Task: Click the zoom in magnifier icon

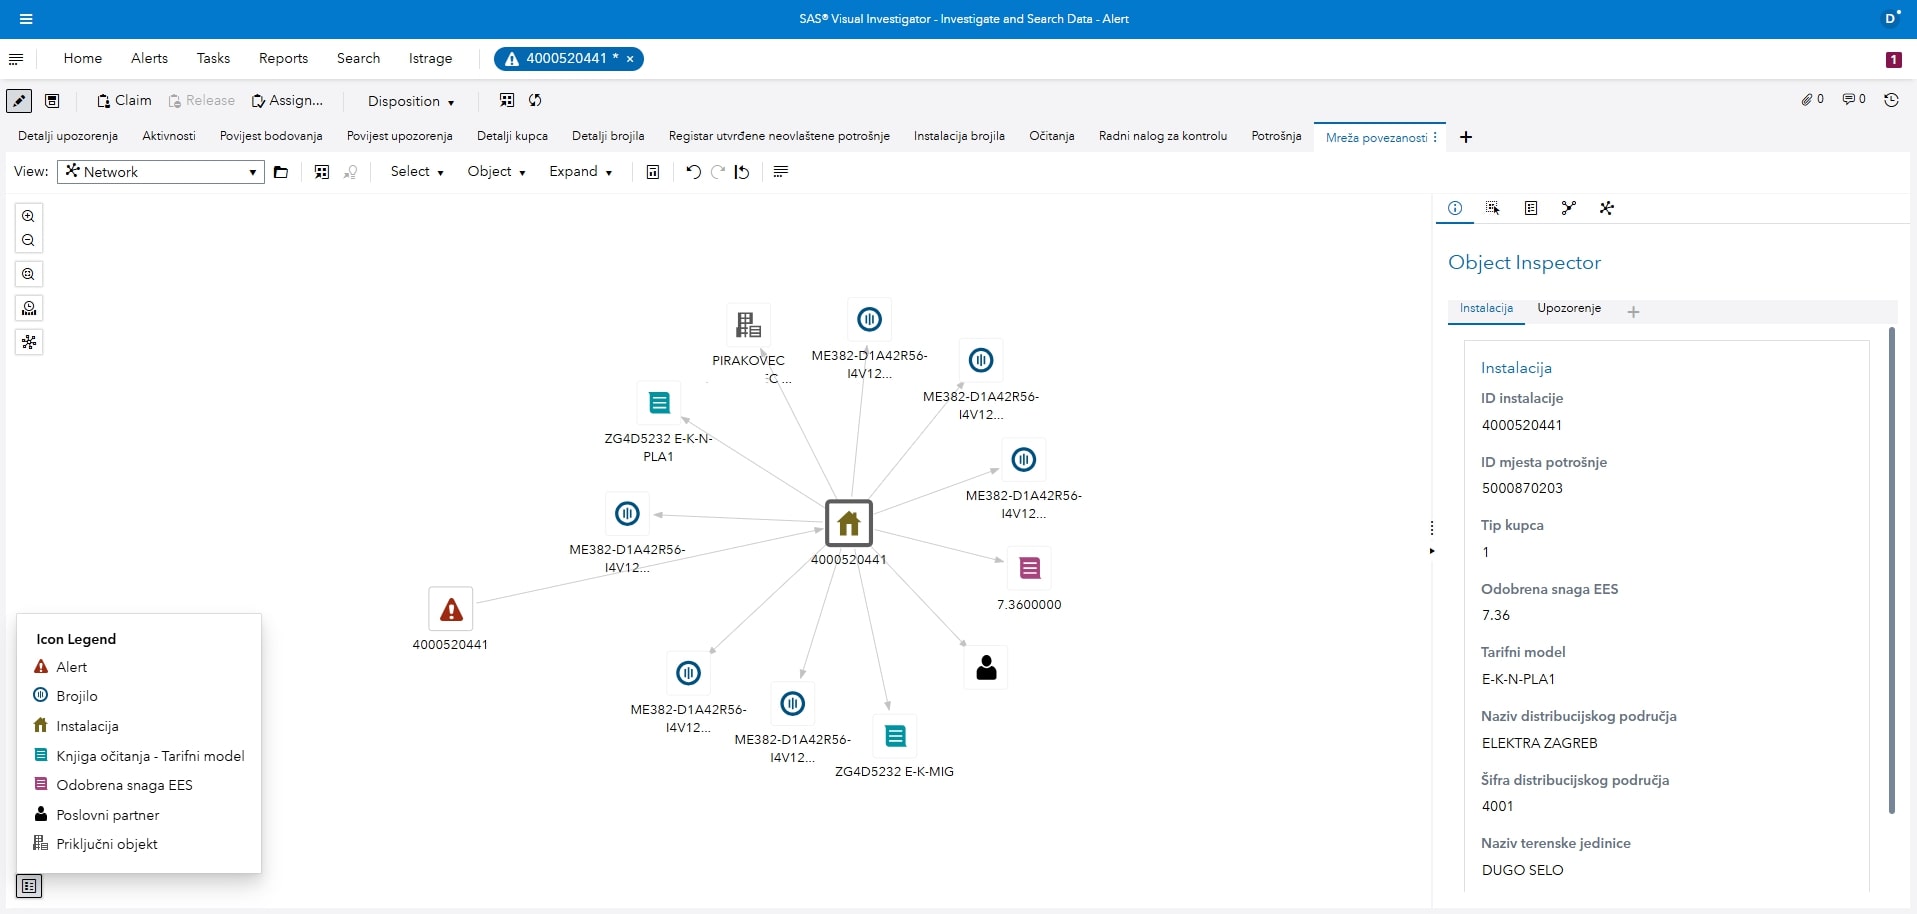Action: 28,216
